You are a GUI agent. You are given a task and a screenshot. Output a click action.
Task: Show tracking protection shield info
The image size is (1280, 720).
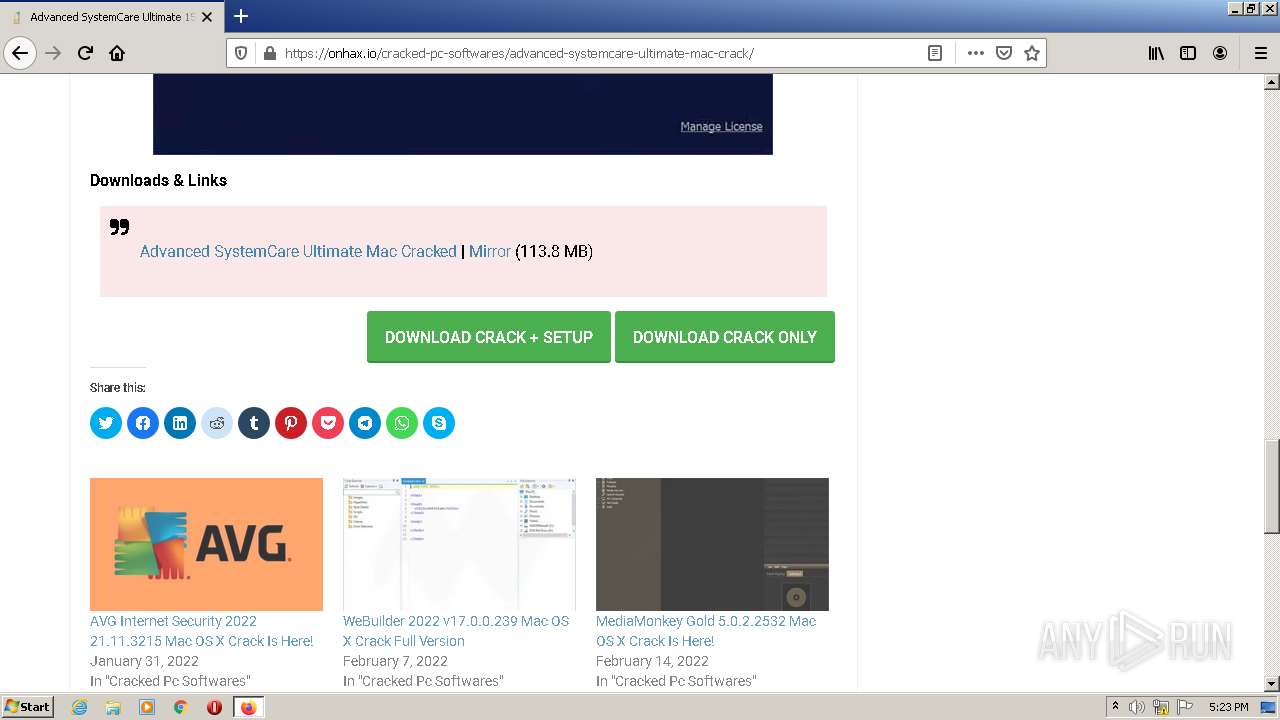pyautogui.click(x=241, y=53)
